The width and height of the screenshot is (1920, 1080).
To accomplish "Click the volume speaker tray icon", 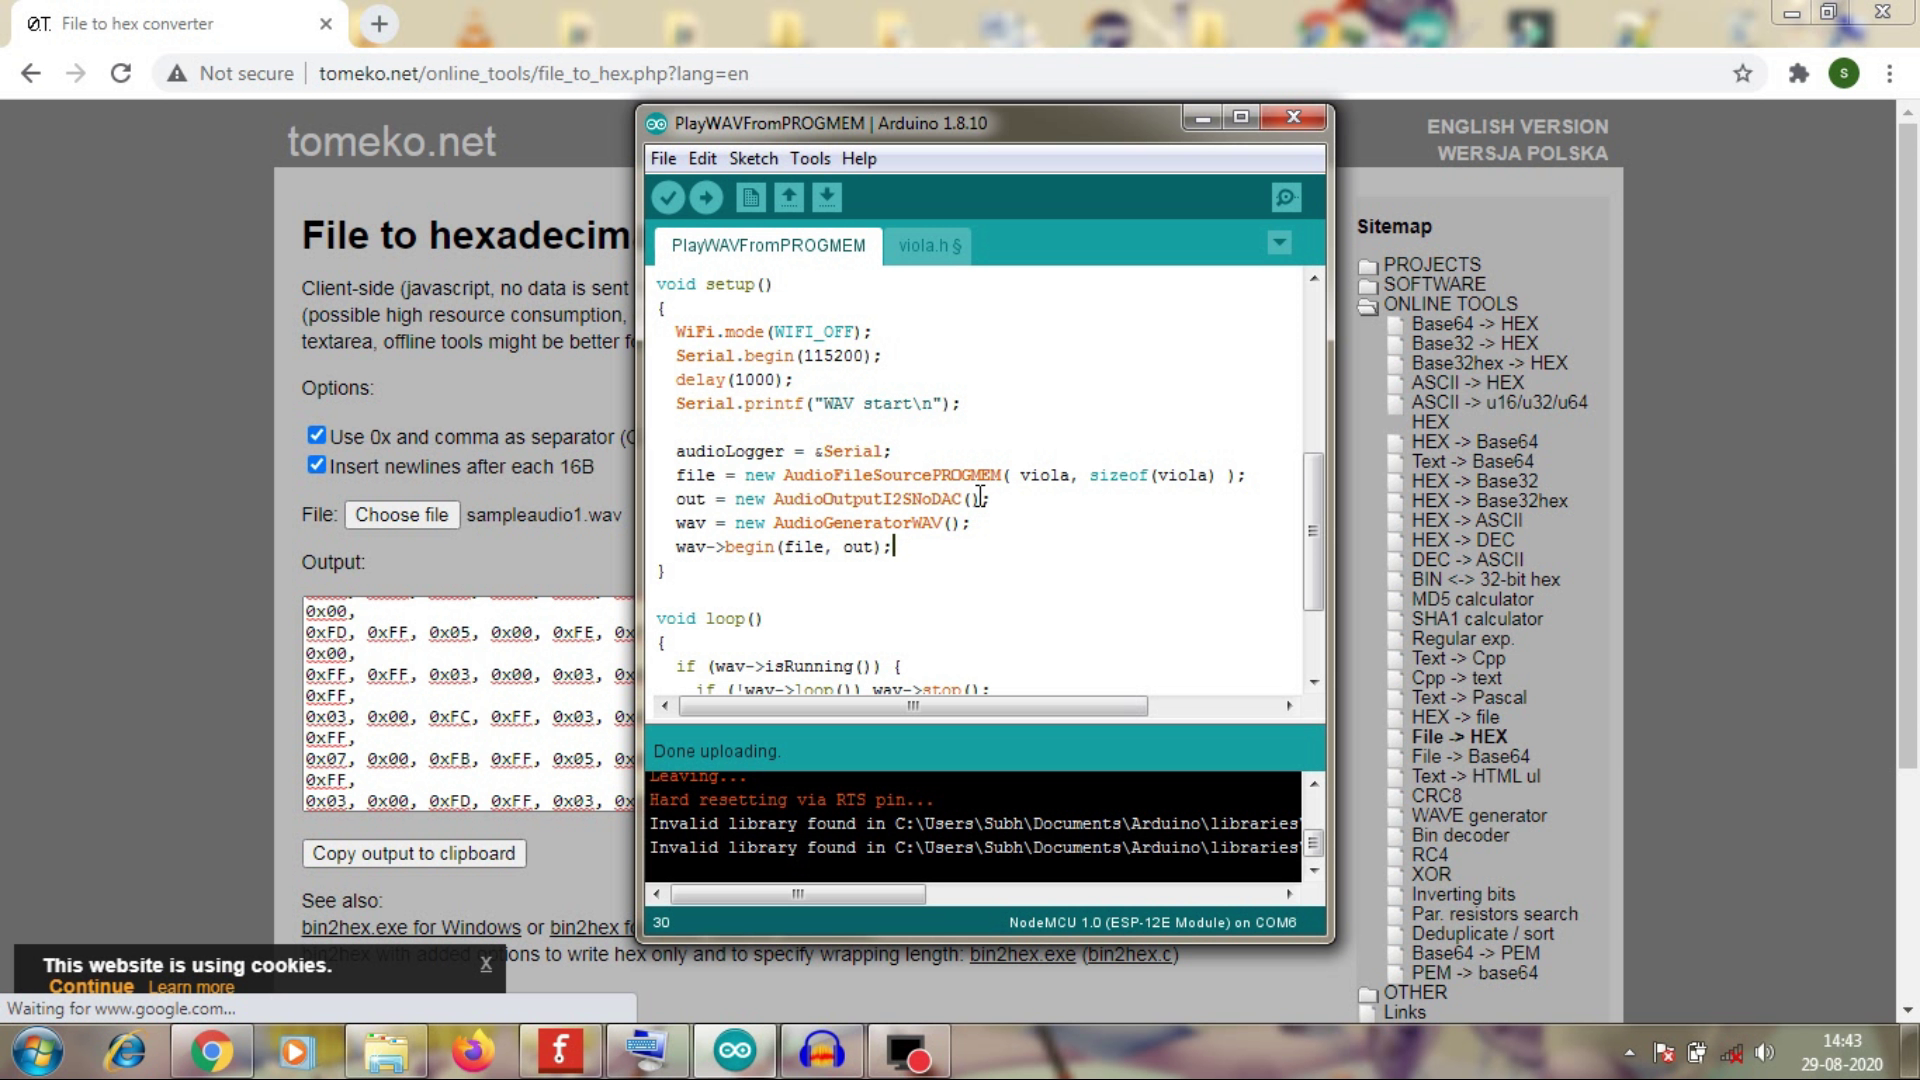I will (x=1764, y=1052).
